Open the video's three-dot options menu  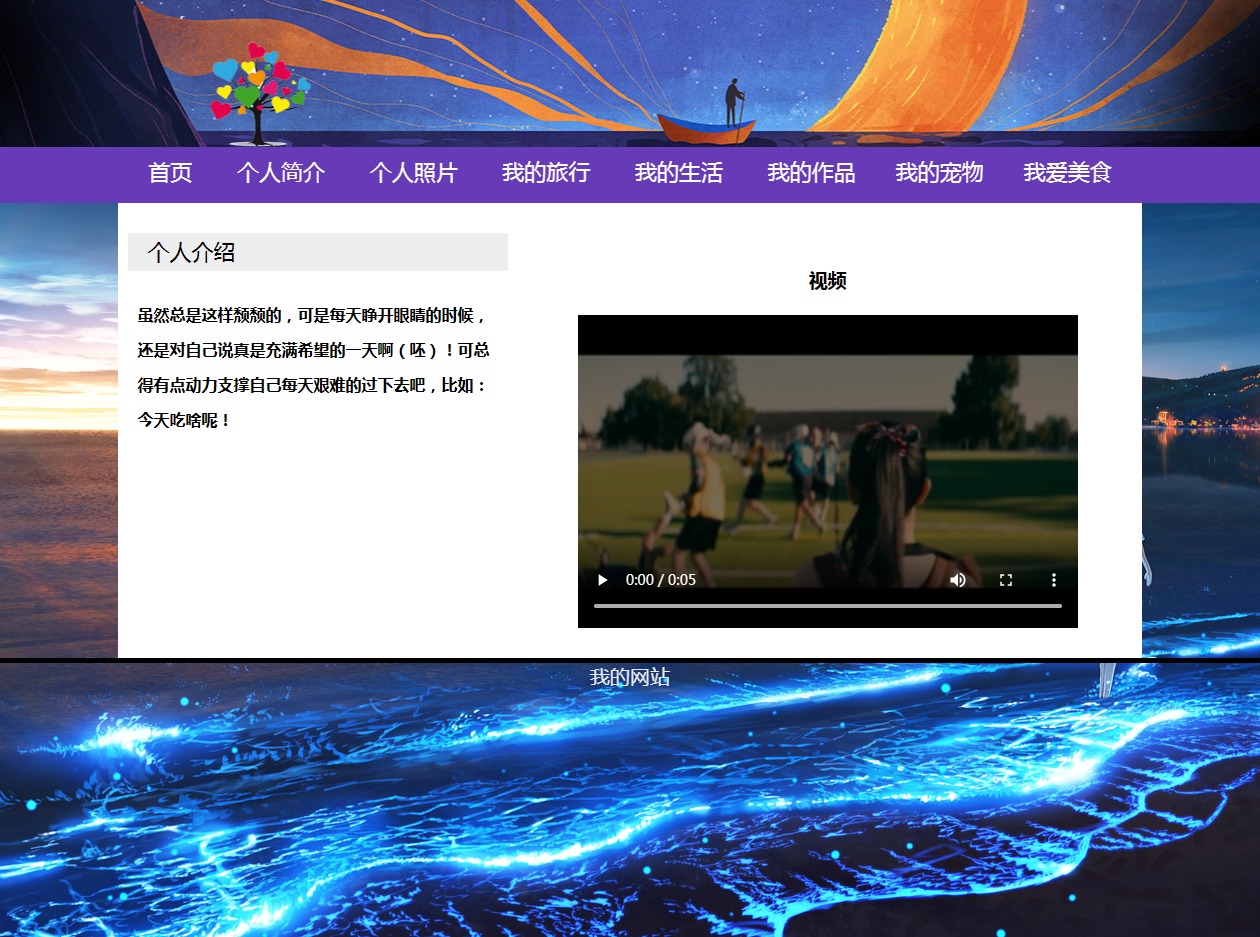pos(1053,580)
